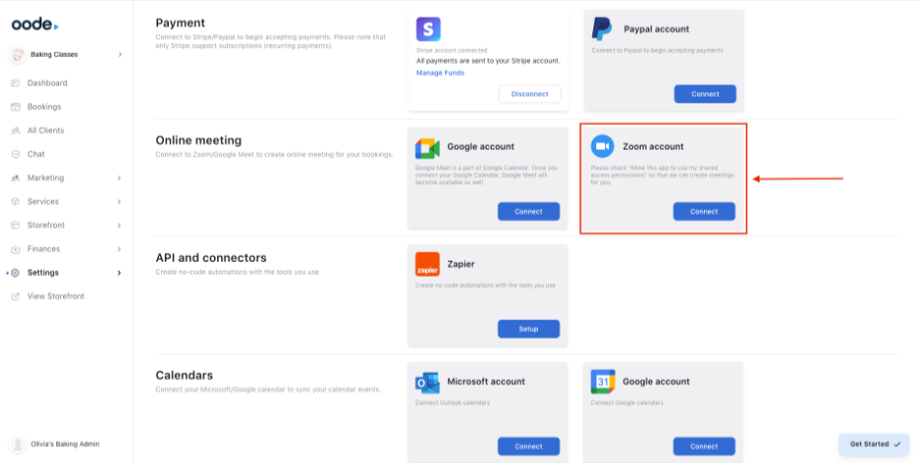The height and width of the screenshot is (463, 920).
Task: Click the Zapier logo icon
Action: pos(427,264)
